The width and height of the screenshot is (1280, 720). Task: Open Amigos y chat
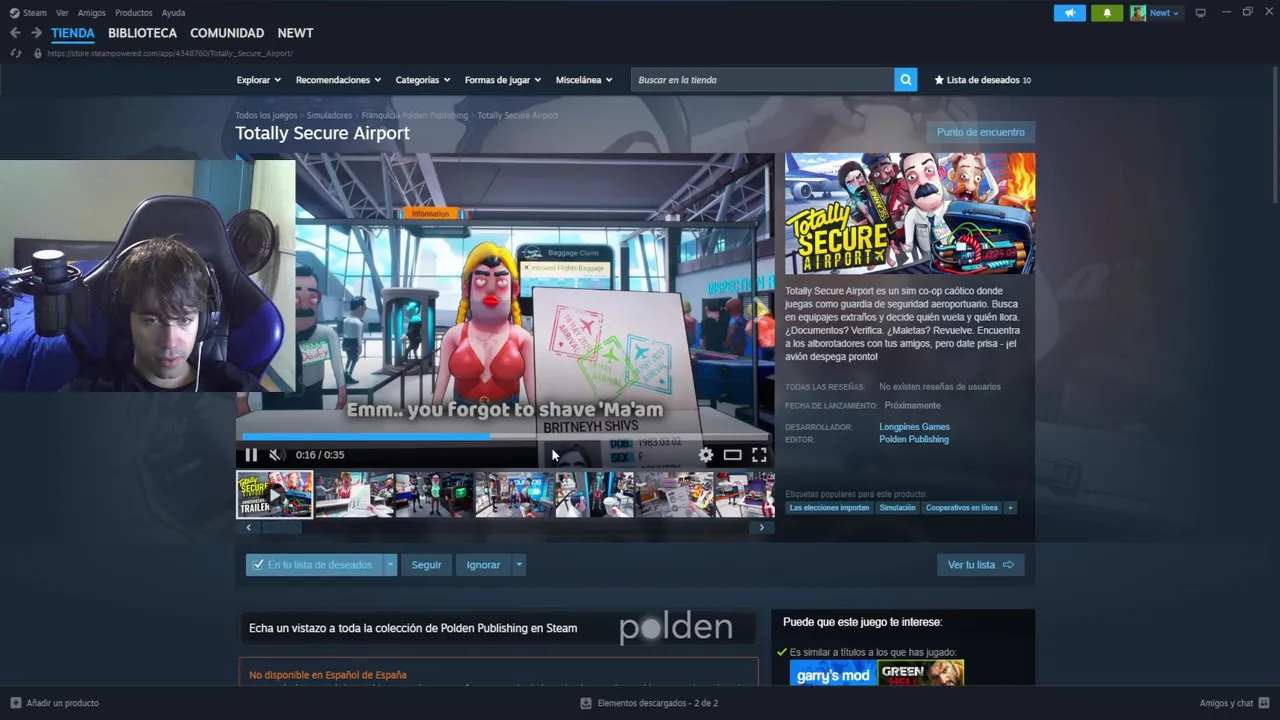click(1235, 703)
